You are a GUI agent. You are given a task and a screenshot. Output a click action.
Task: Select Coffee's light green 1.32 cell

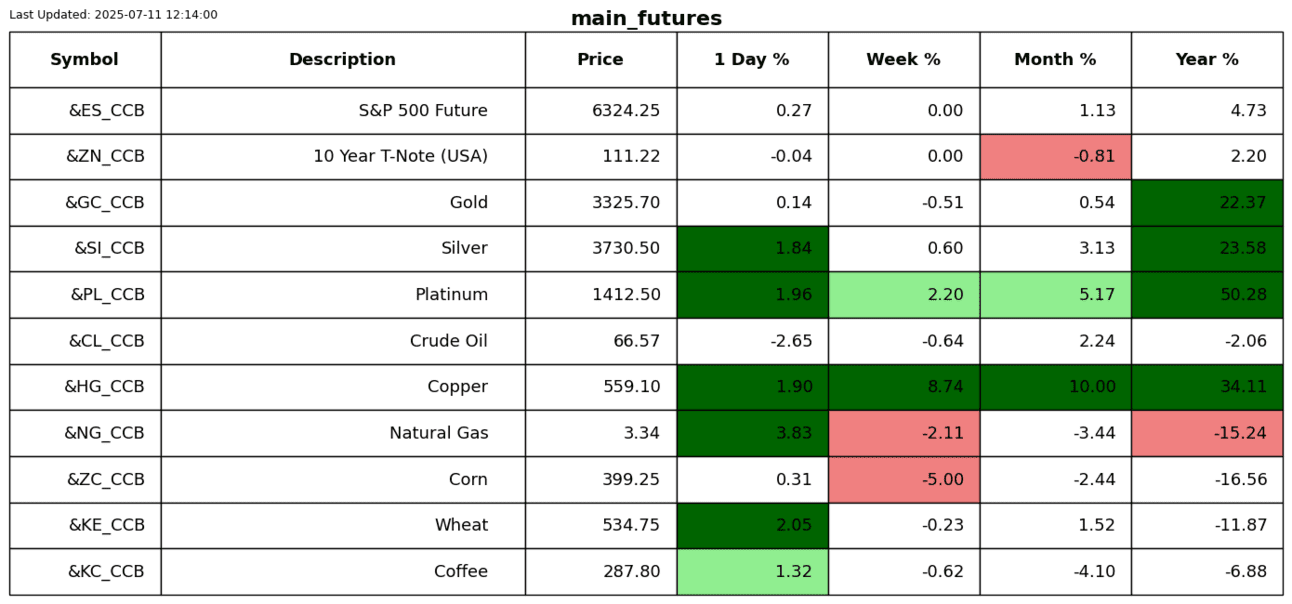click(x=751, y=572)
